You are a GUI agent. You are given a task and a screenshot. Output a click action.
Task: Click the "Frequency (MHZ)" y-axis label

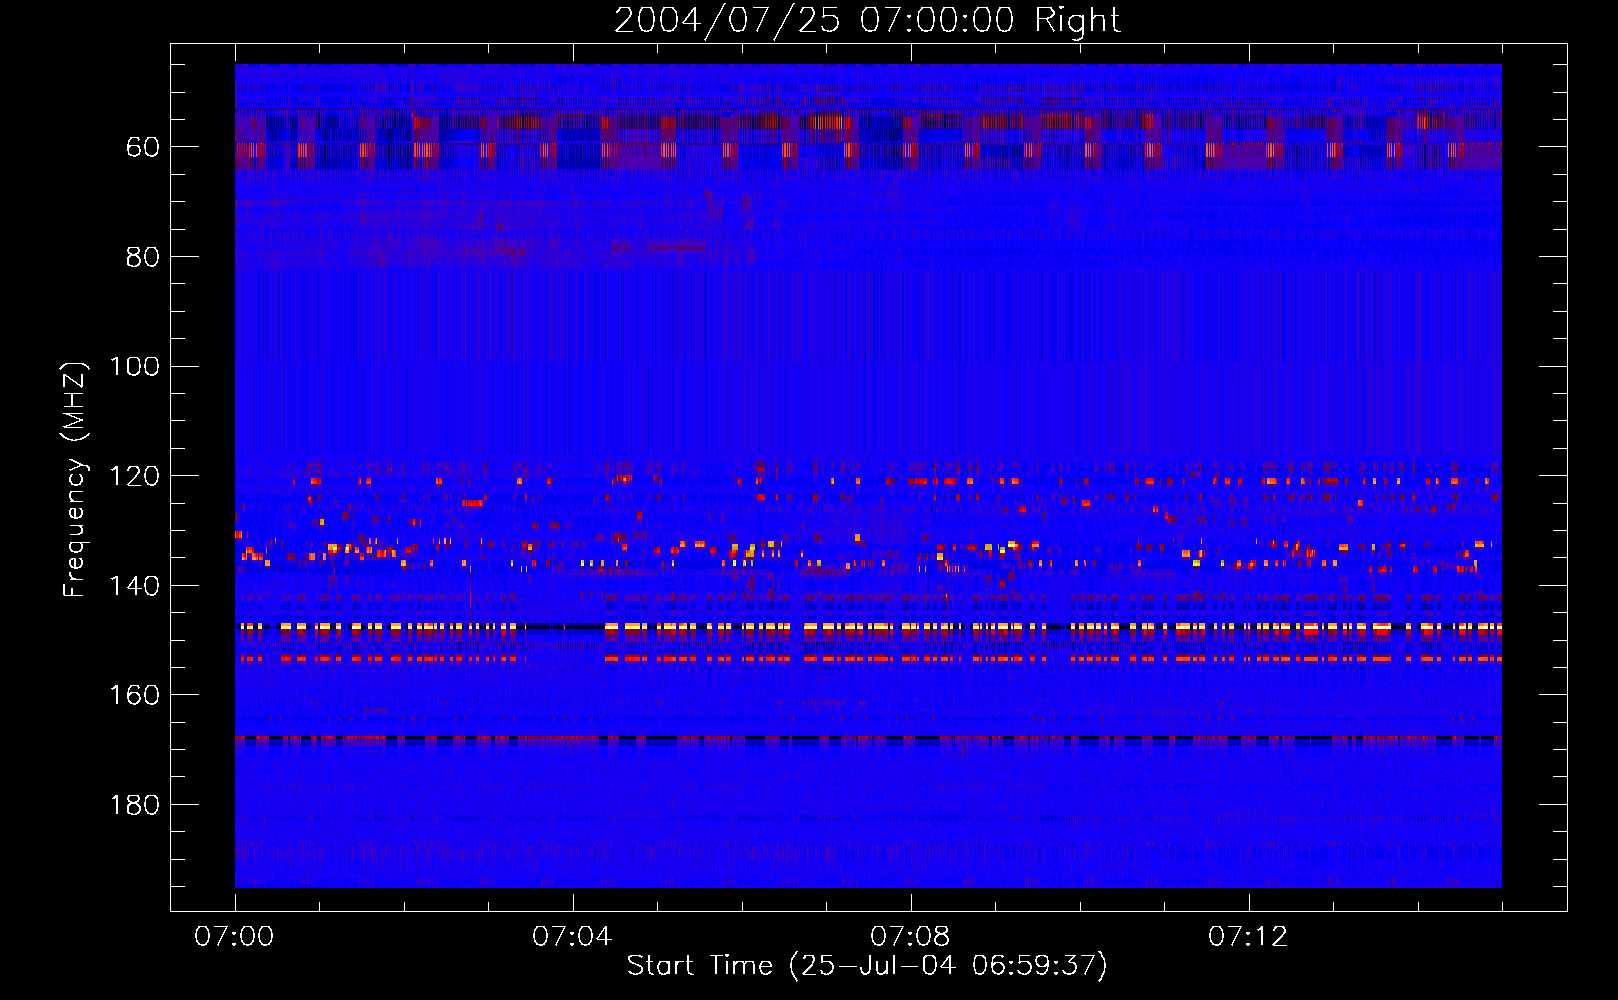tap(75, 479)
